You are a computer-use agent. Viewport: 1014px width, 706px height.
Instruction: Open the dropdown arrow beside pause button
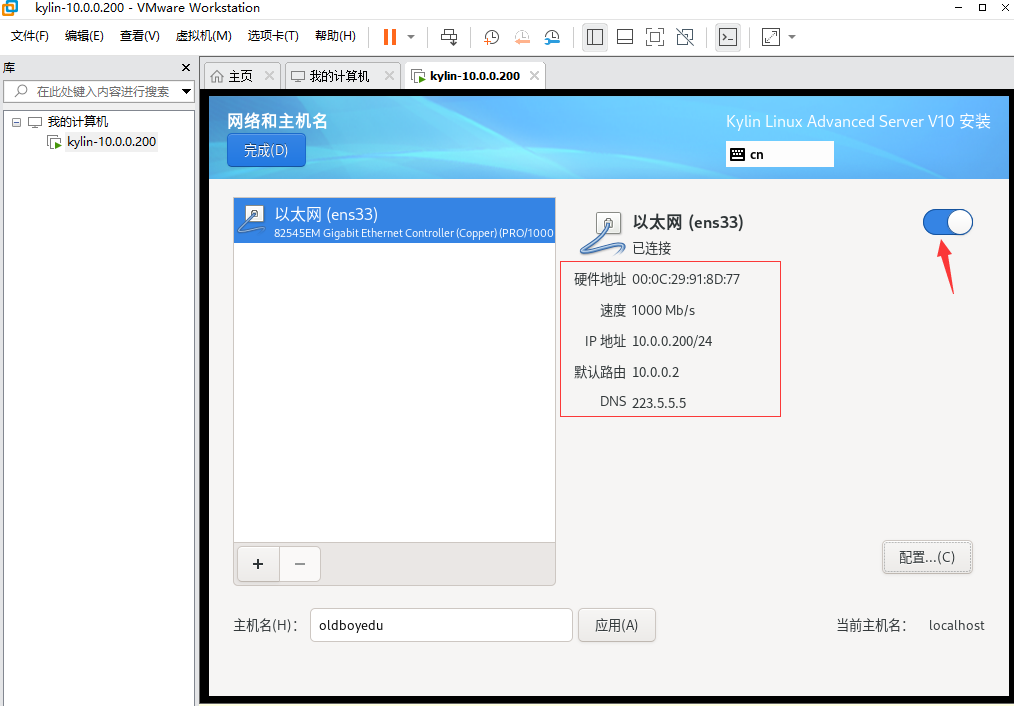click(411, 37)
